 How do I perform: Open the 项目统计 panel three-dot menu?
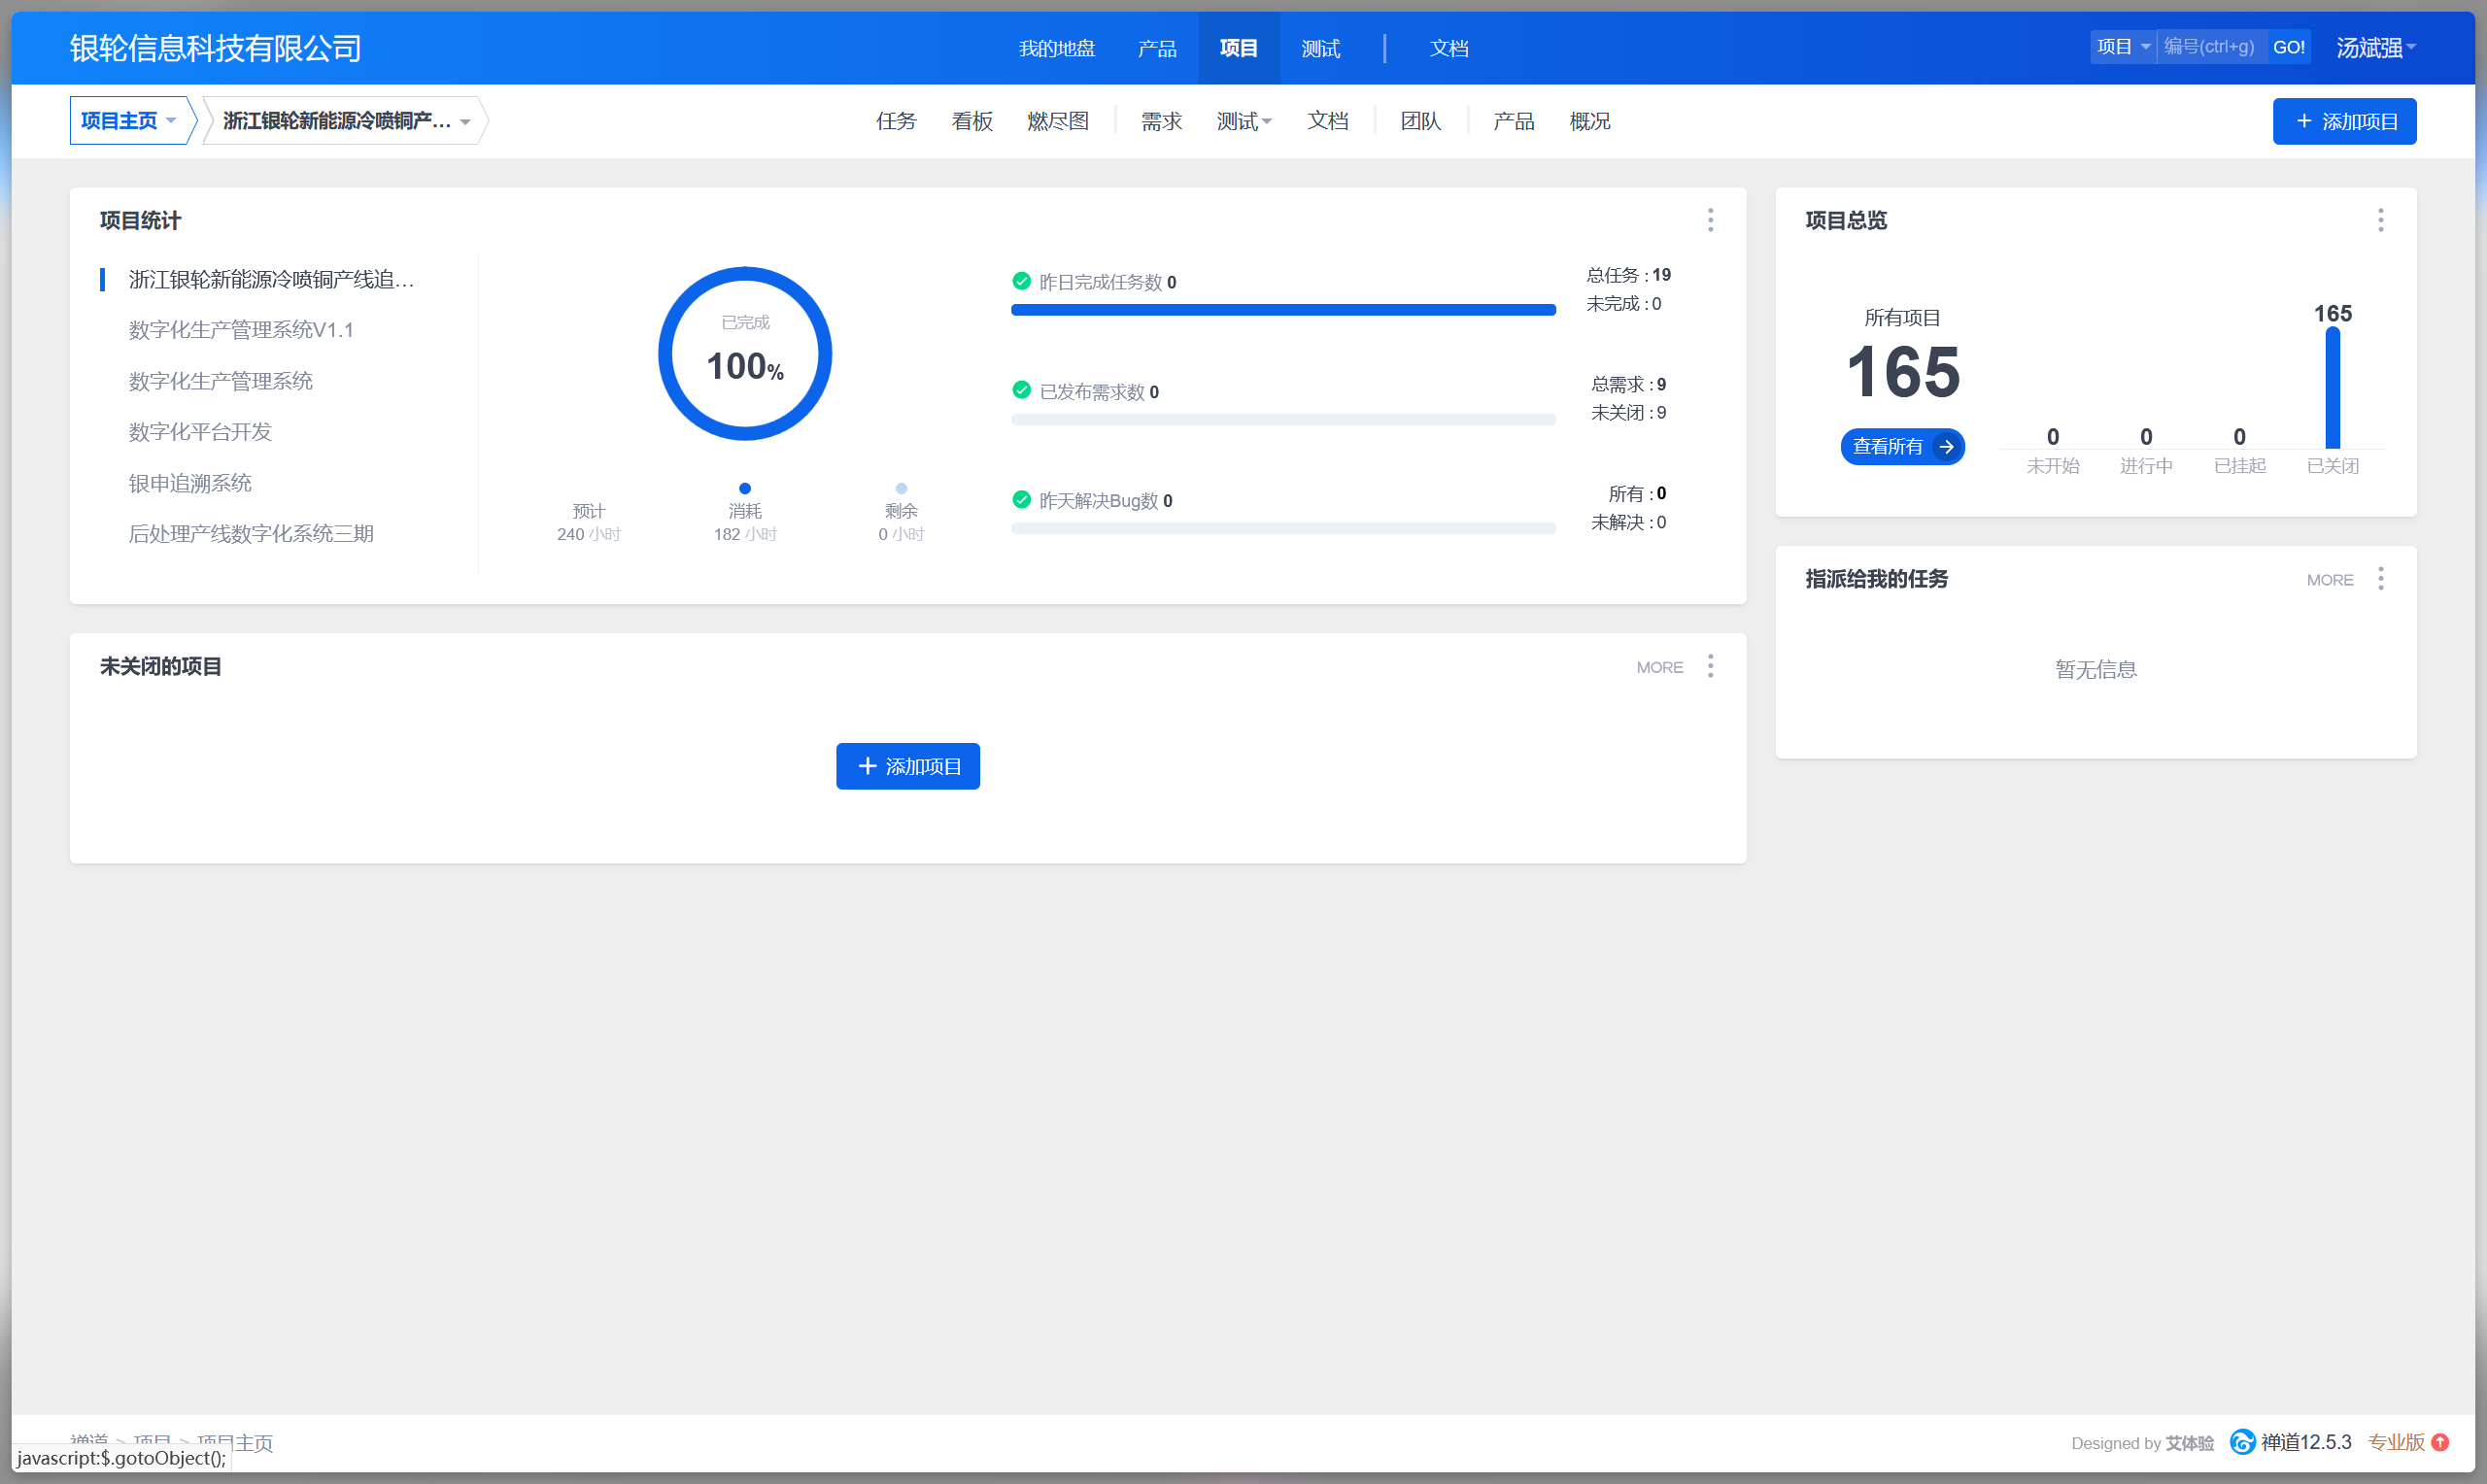click(1710, 220)
